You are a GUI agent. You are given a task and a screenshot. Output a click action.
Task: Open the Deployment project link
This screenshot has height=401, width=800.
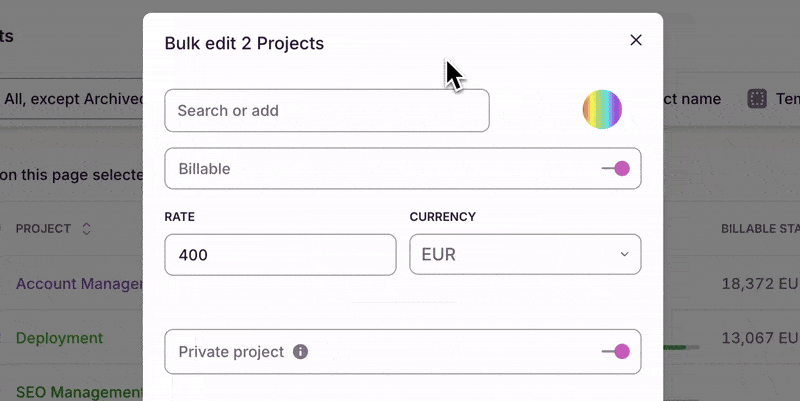click(60, 338)
